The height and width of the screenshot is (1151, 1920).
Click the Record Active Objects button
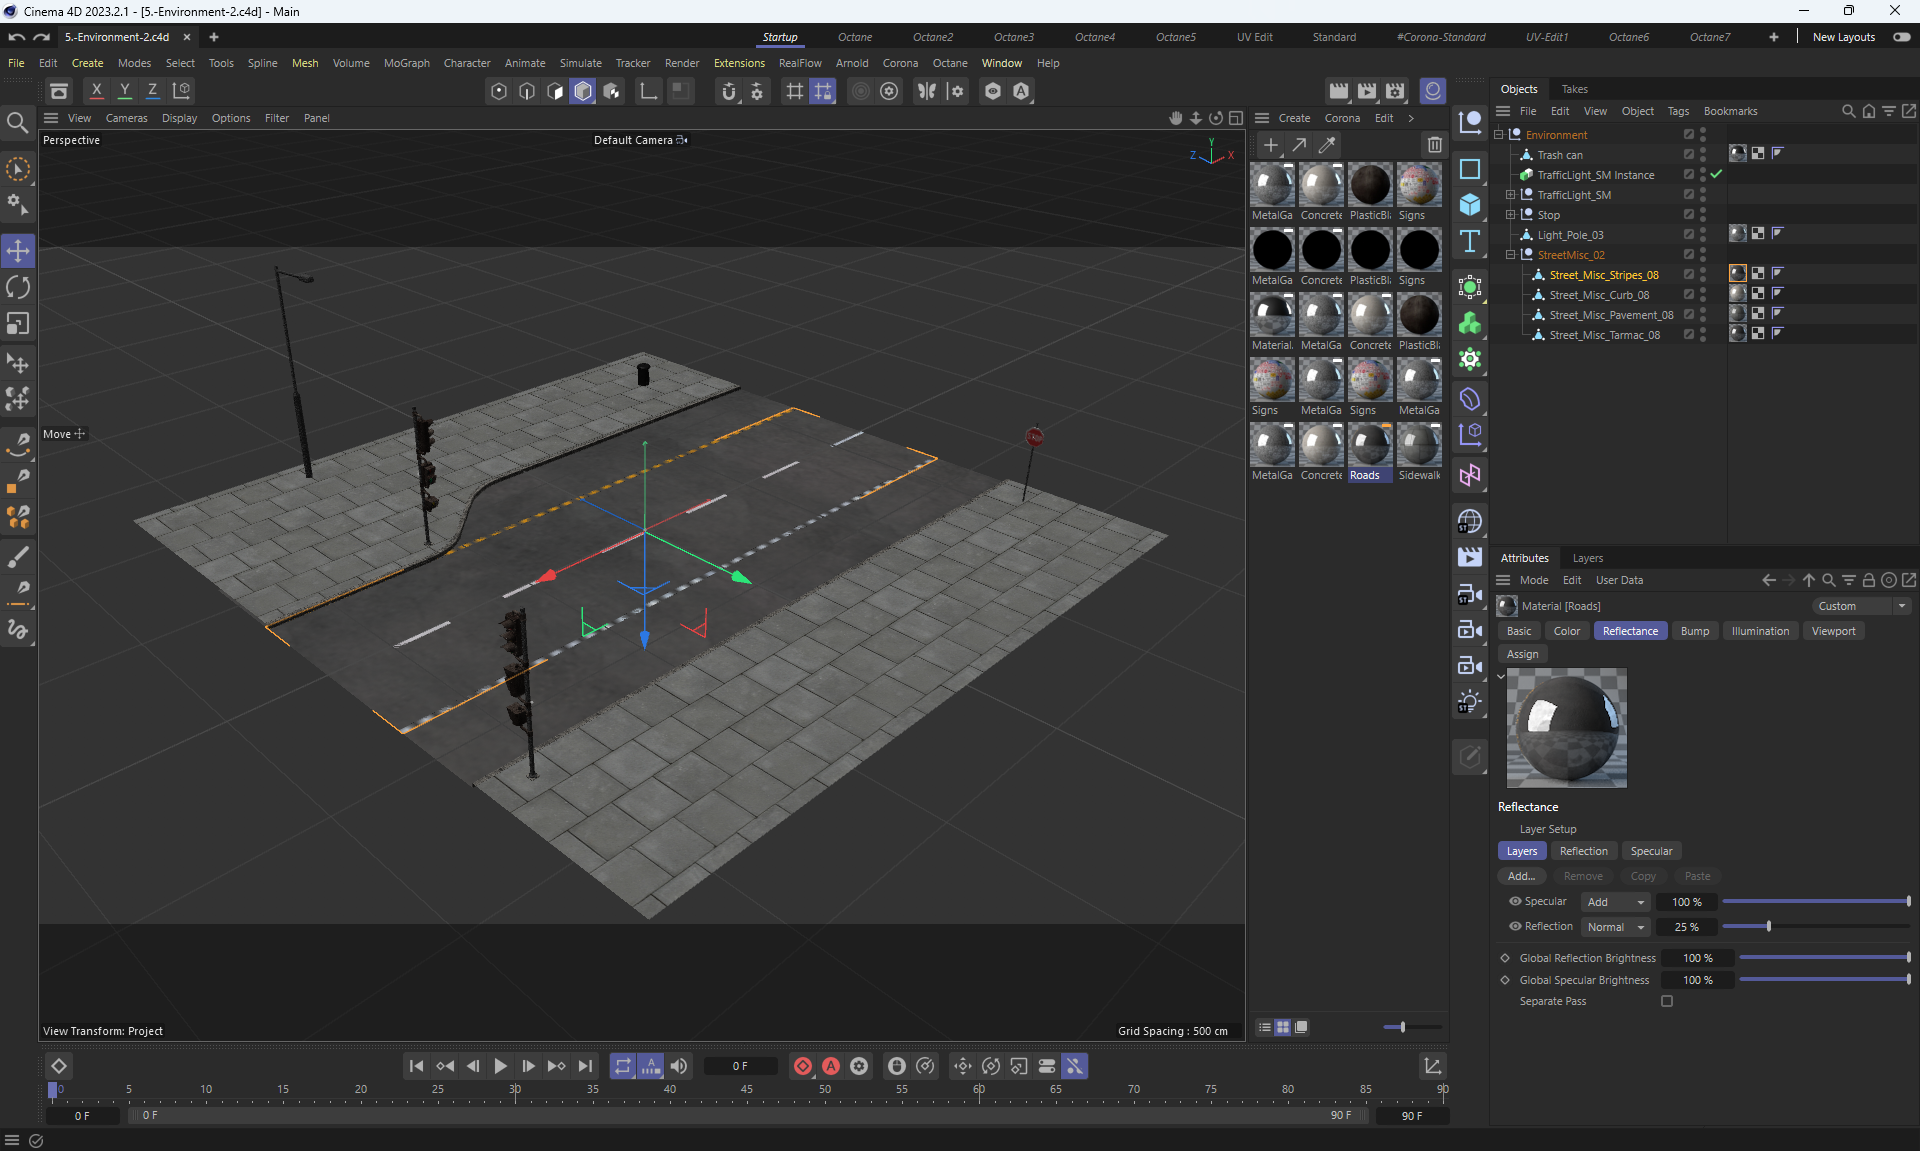point(803,1066)
